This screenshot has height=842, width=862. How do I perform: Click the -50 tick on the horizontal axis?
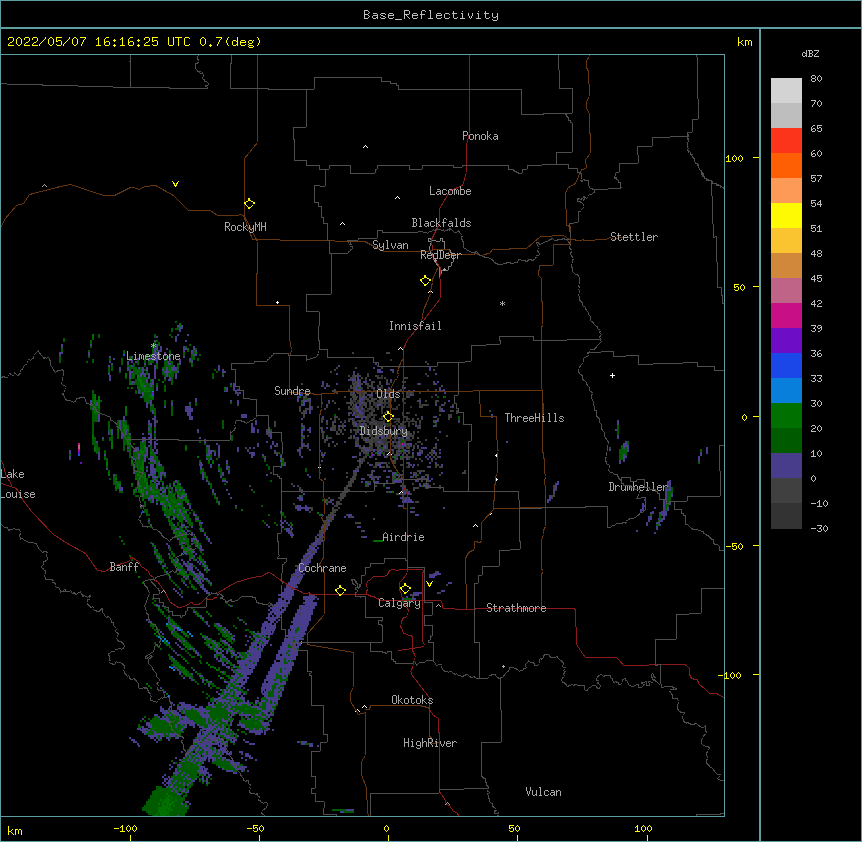pyautogui.click(x=255, y=828)
